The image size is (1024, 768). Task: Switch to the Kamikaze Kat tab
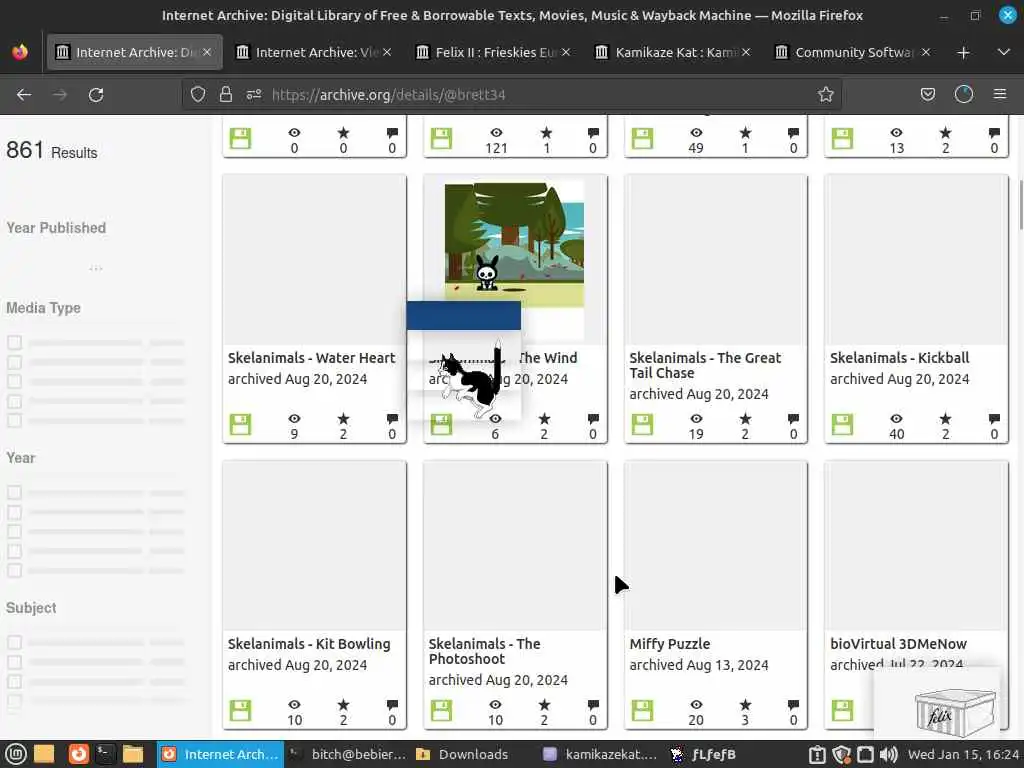(x=673, y=52)
